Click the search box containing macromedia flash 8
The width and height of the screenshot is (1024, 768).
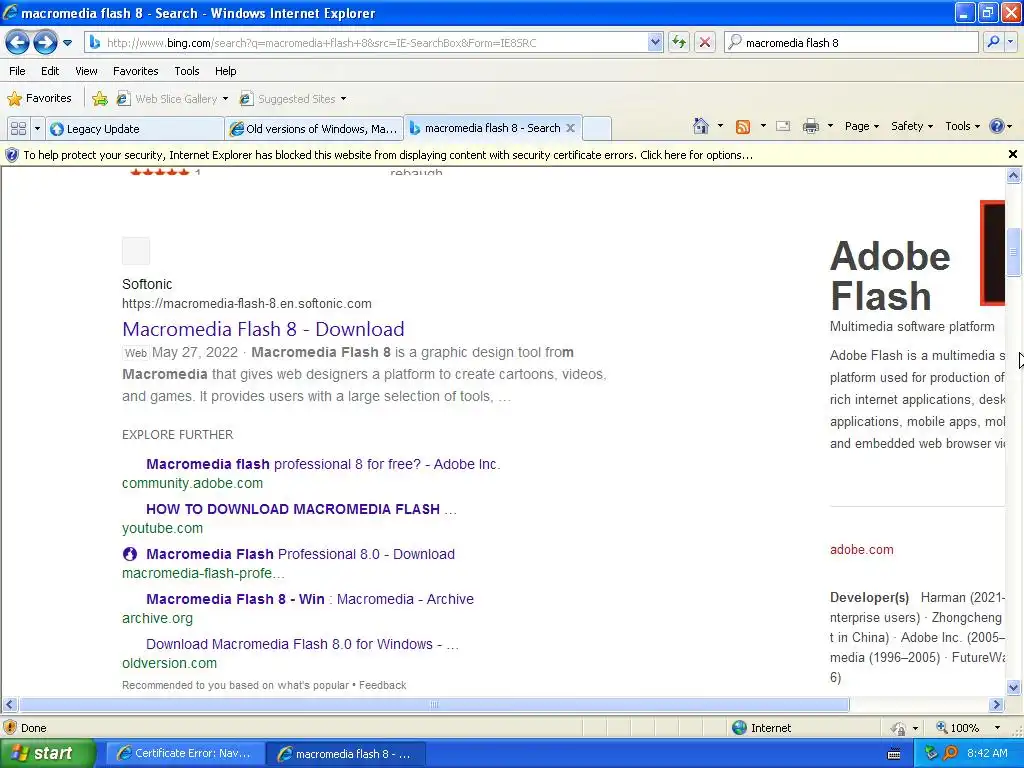851,42
